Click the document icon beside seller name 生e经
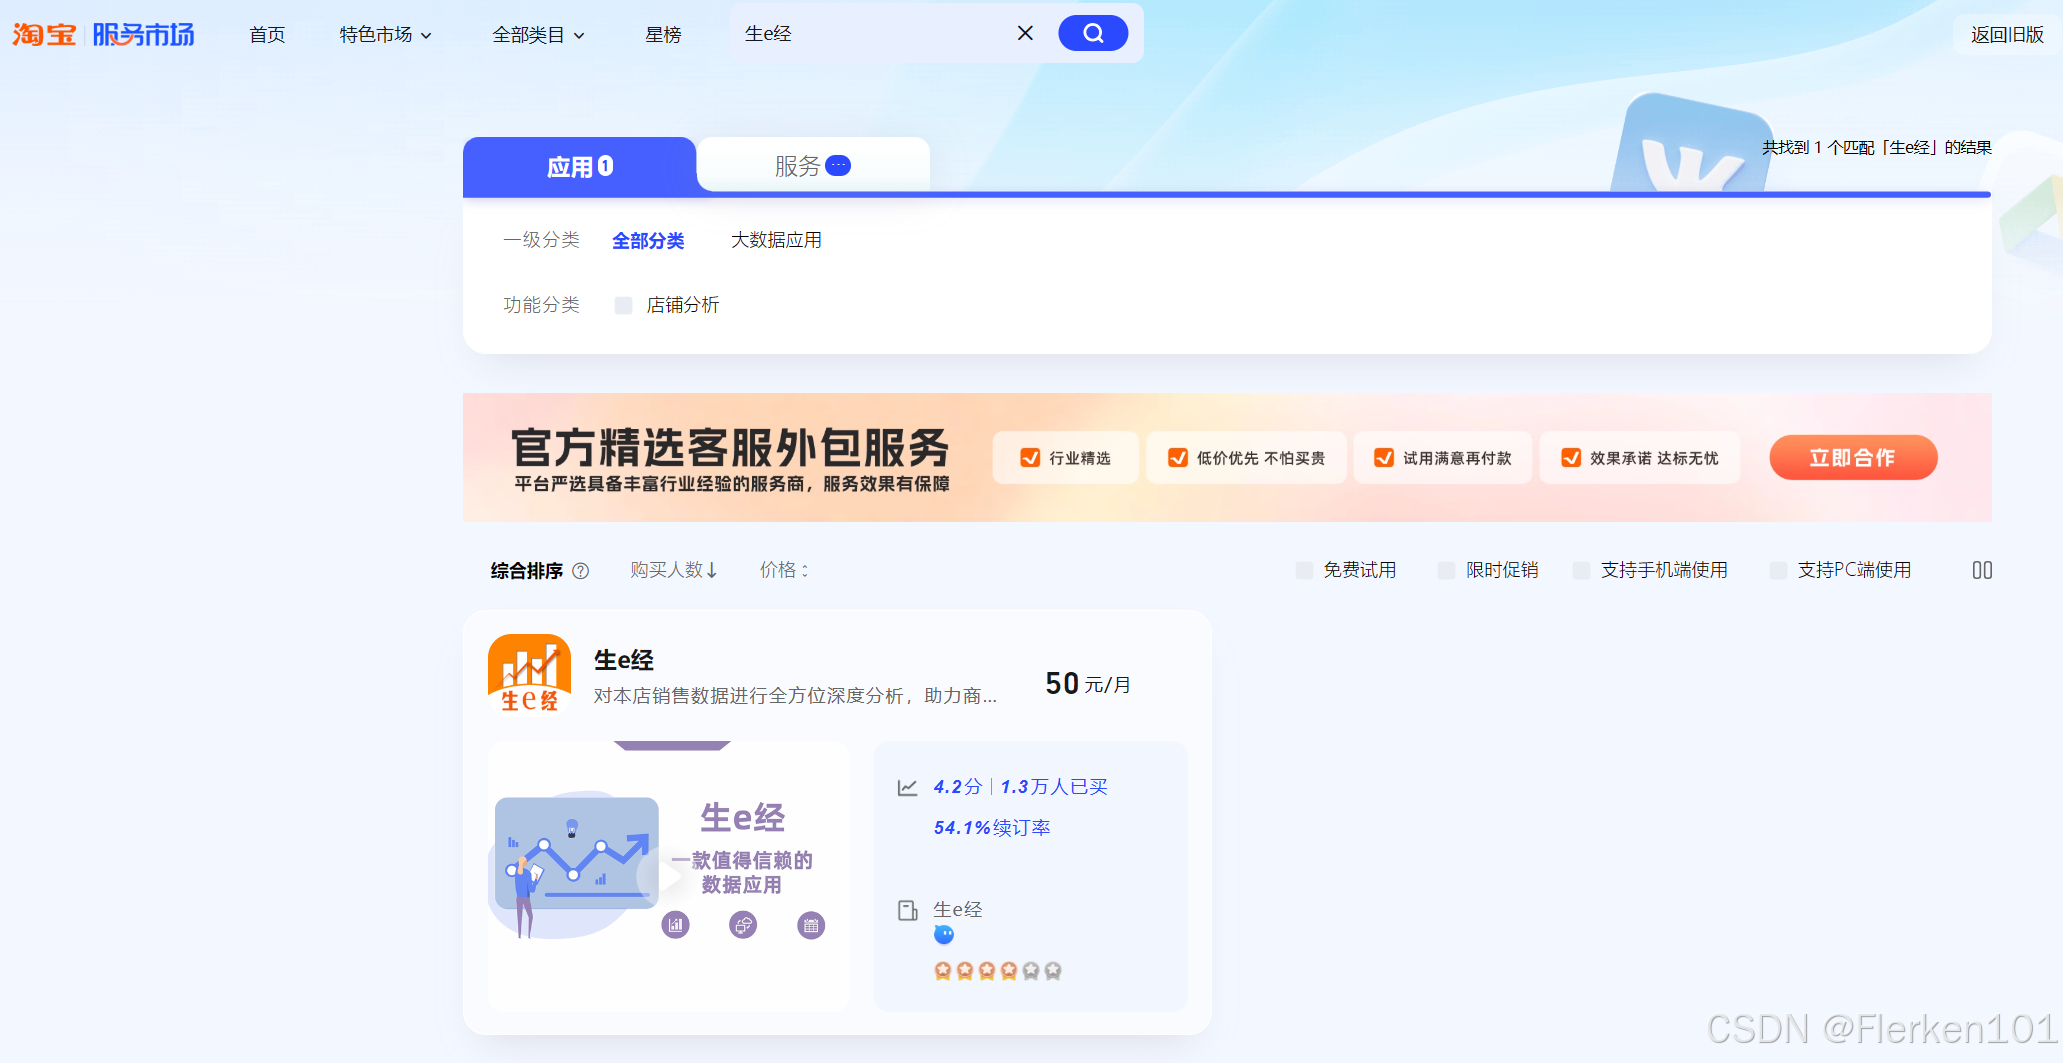Image resolution: width=2063 pixels, height=1063 pixels. pos(907,910)
